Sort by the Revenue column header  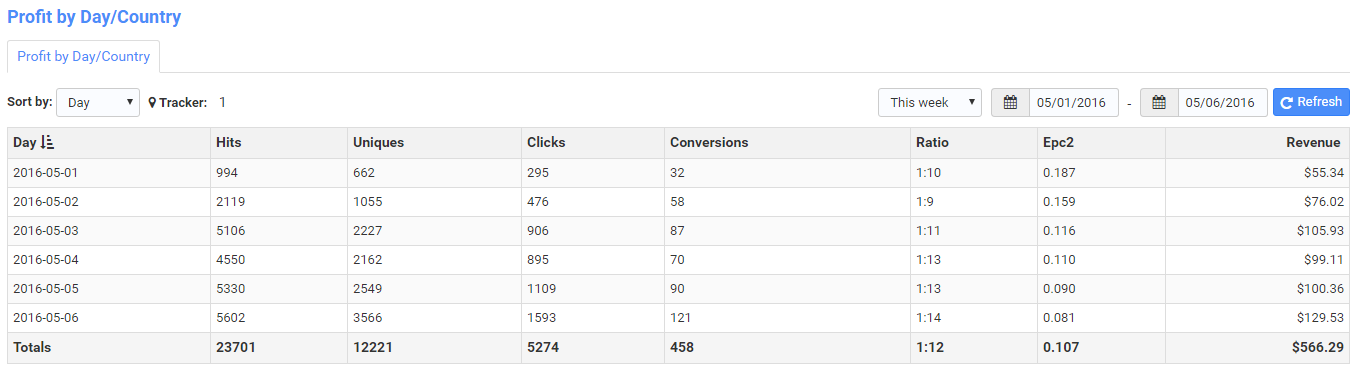1313,143
